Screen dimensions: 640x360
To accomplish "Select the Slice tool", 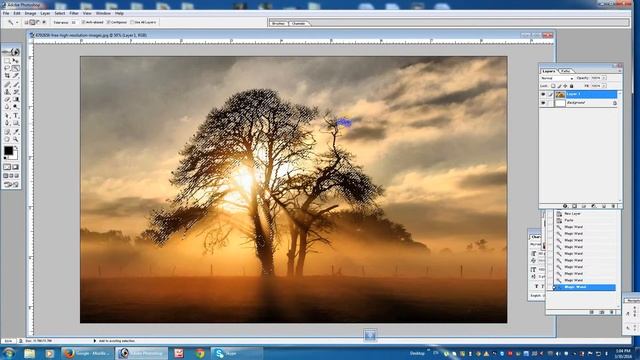I will (16, 76).
